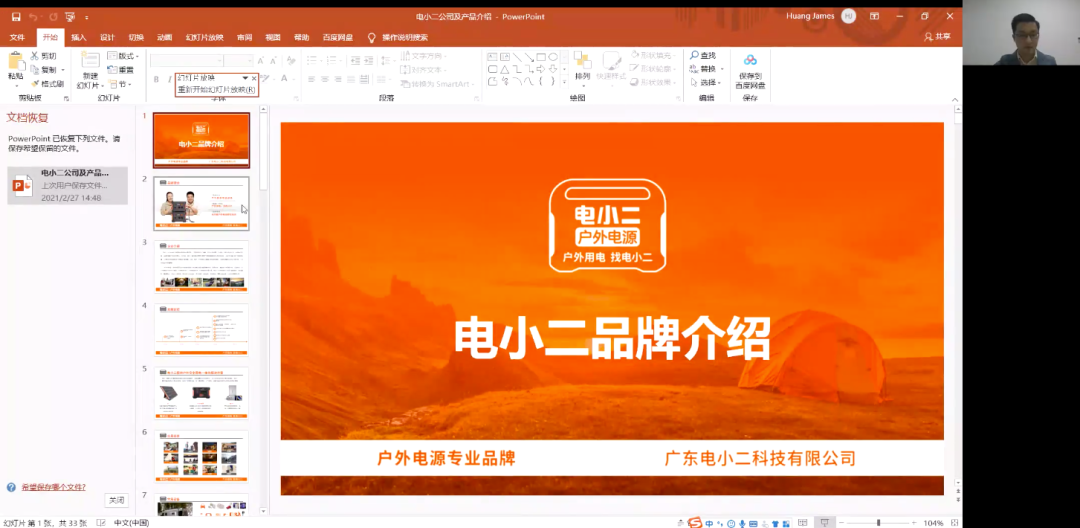Open the 文件 menu tab
Viewport: 1080px width, 528px height.
pyautogui.click(x=17, y=37)
